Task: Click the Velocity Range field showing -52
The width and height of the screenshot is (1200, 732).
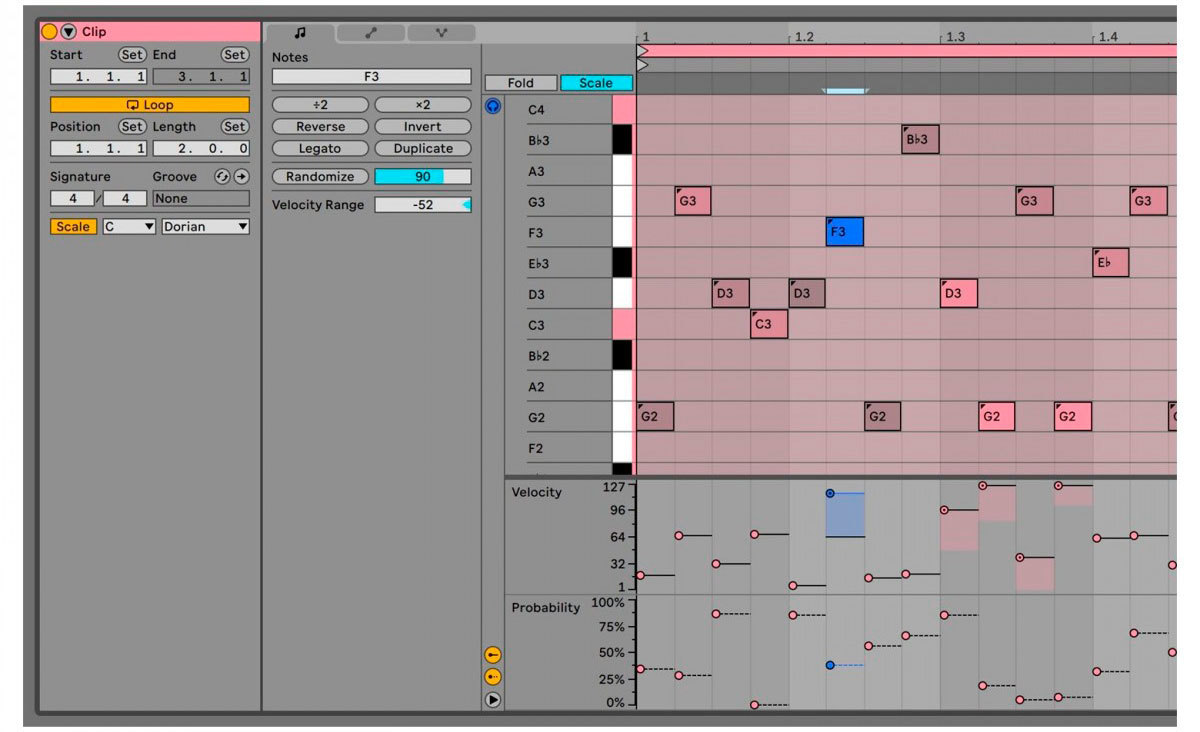Action: point(422,205)
